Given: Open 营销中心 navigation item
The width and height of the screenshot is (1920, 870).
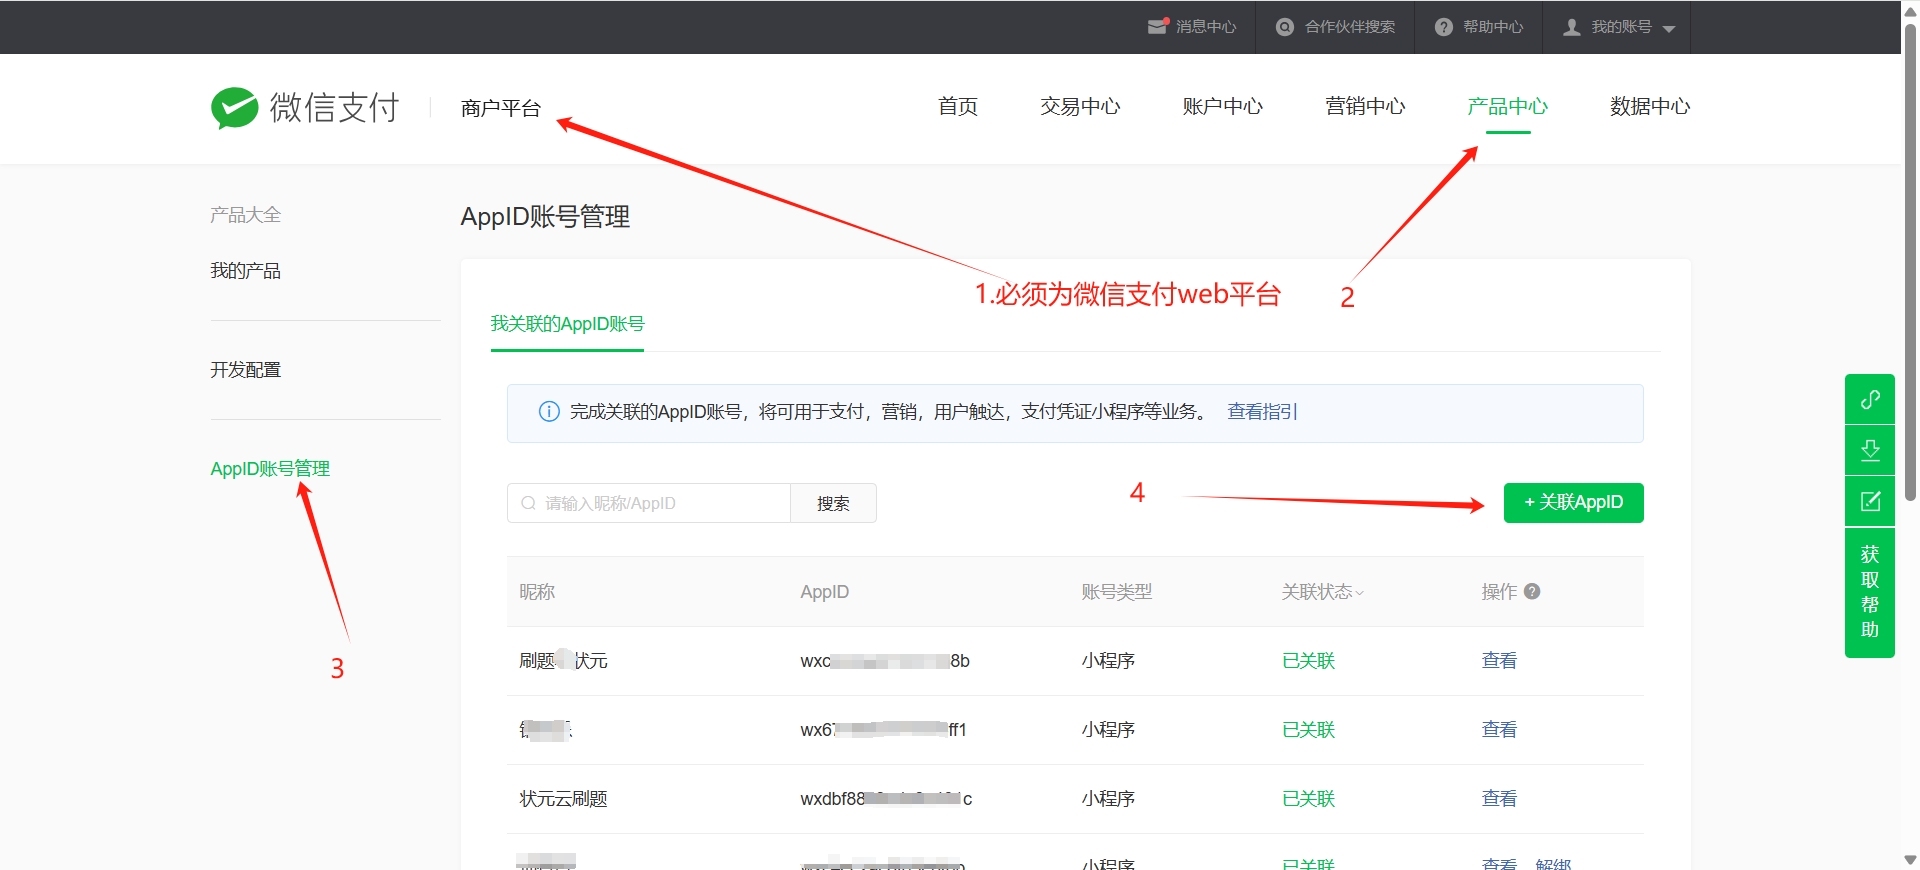Looking at the screenshot, I should click(x=1365, y=106).
